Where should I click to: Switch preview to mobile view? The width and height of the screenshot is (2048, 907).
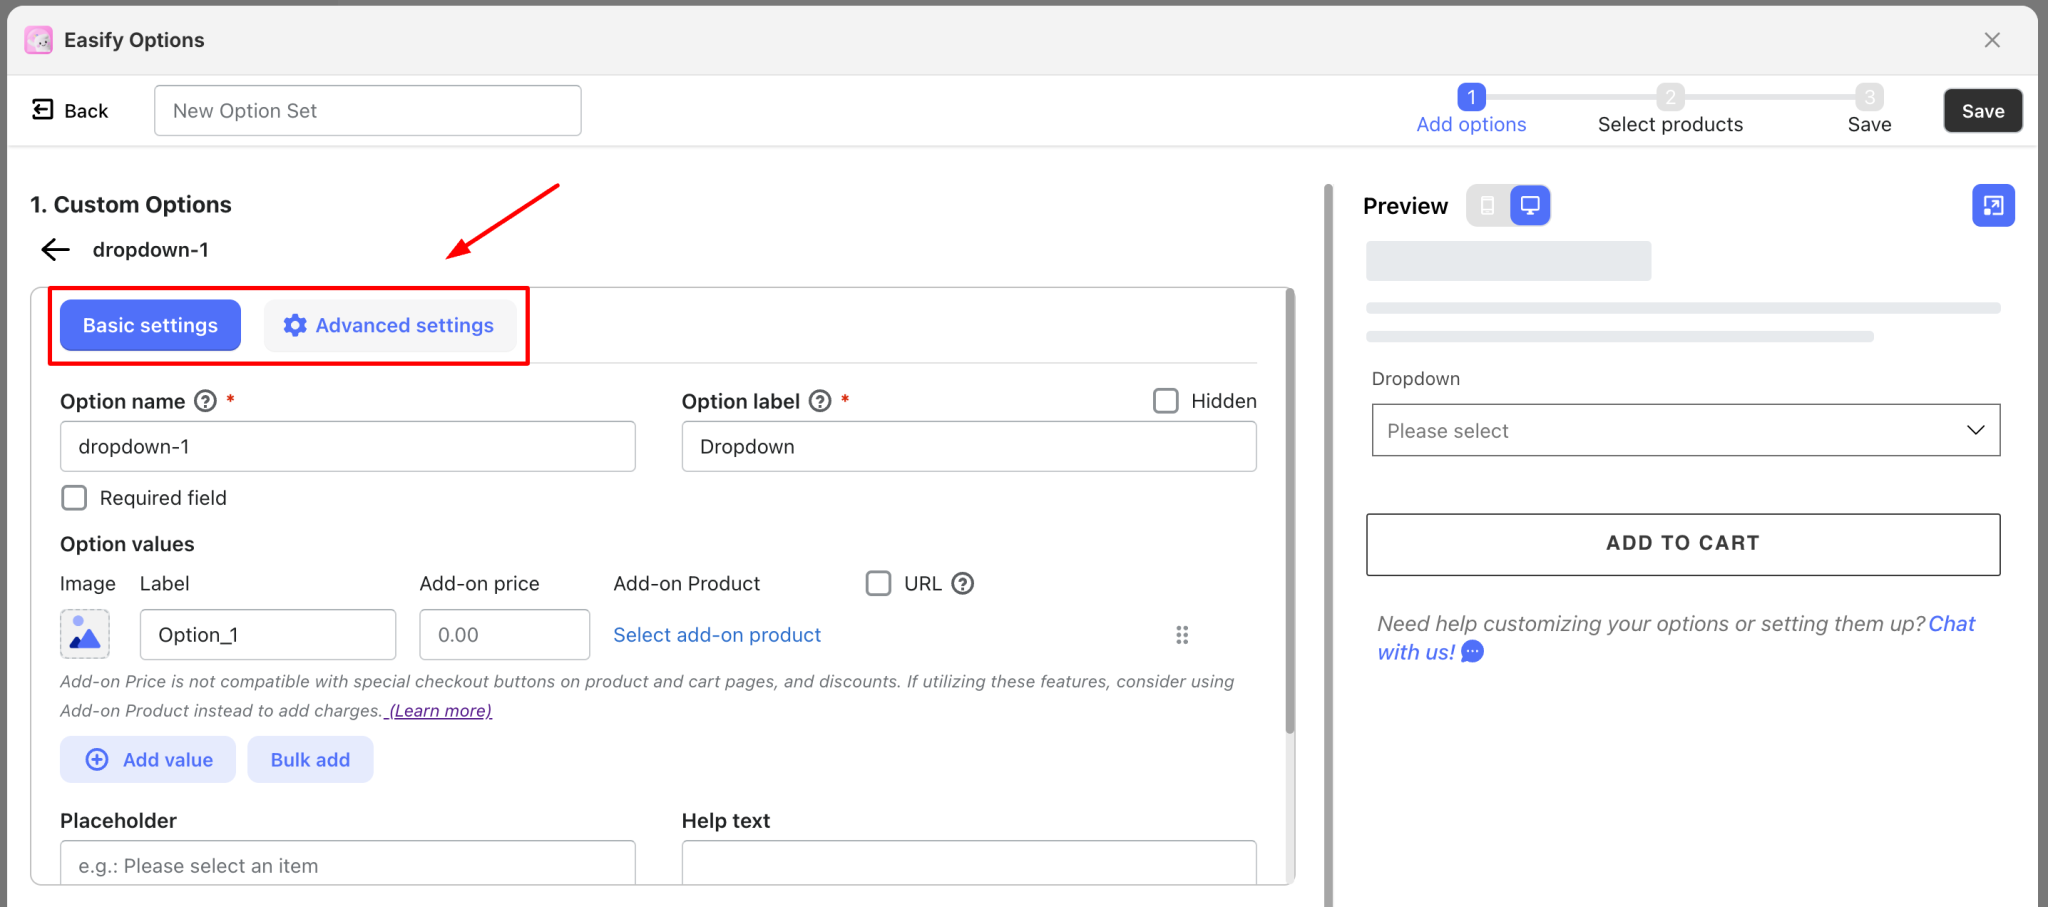1488,204
